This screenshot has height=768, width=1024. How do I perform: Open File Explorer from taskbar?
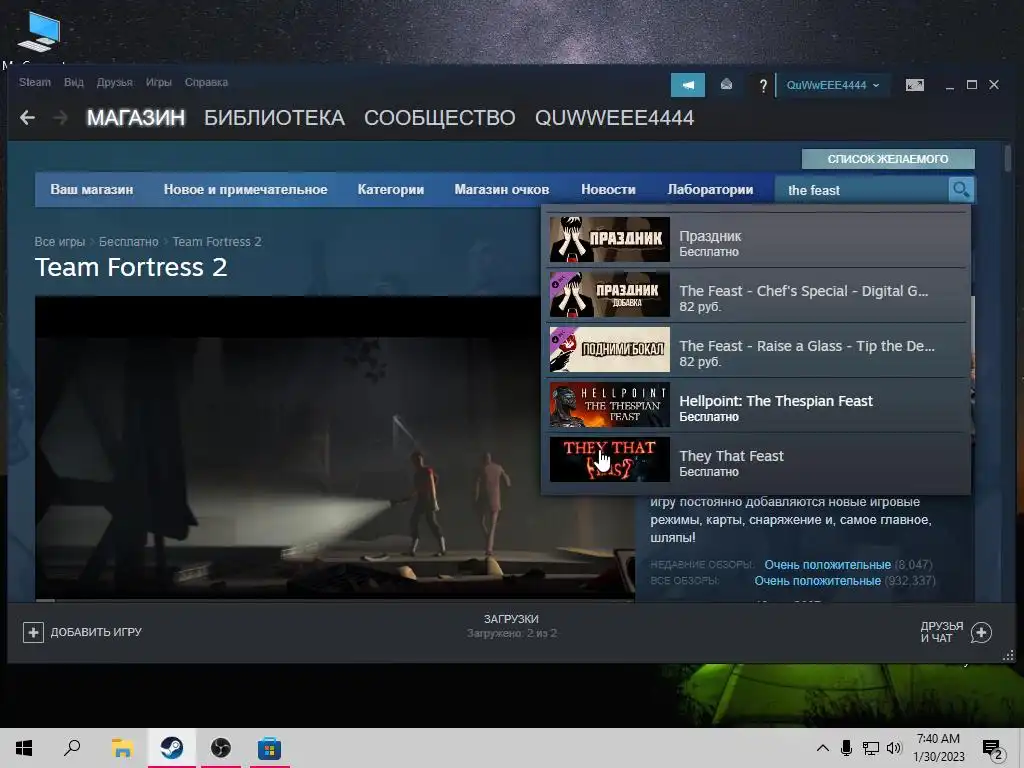122,748
